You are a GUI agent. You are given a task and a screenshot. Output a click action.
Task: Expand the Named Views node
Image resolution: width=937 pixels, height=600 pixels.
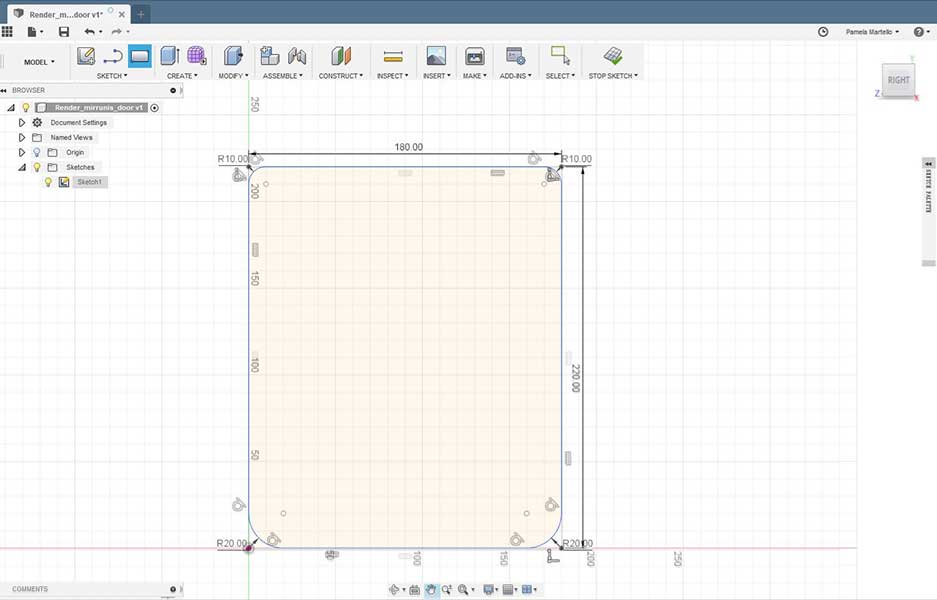click(x=22, y=137)
